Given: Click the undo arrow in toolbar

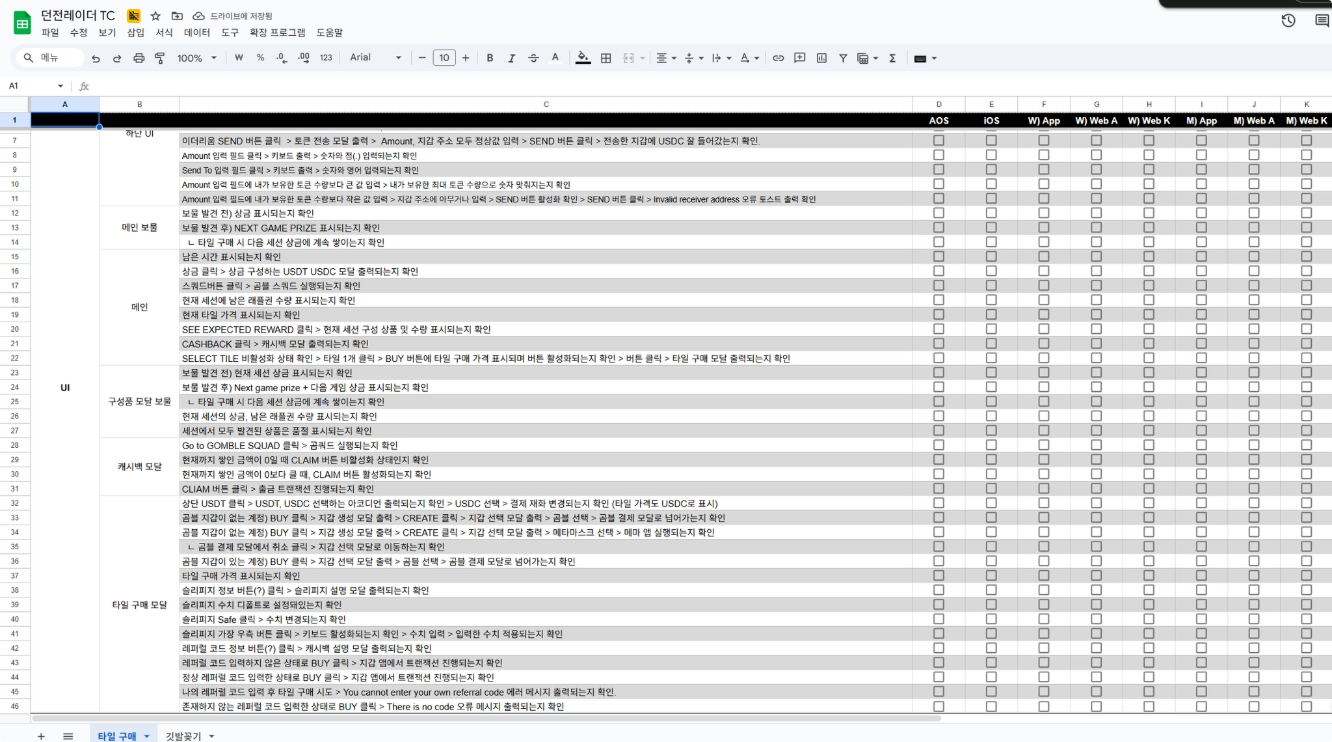Looking at the screenshot, I should pos(96,58).
